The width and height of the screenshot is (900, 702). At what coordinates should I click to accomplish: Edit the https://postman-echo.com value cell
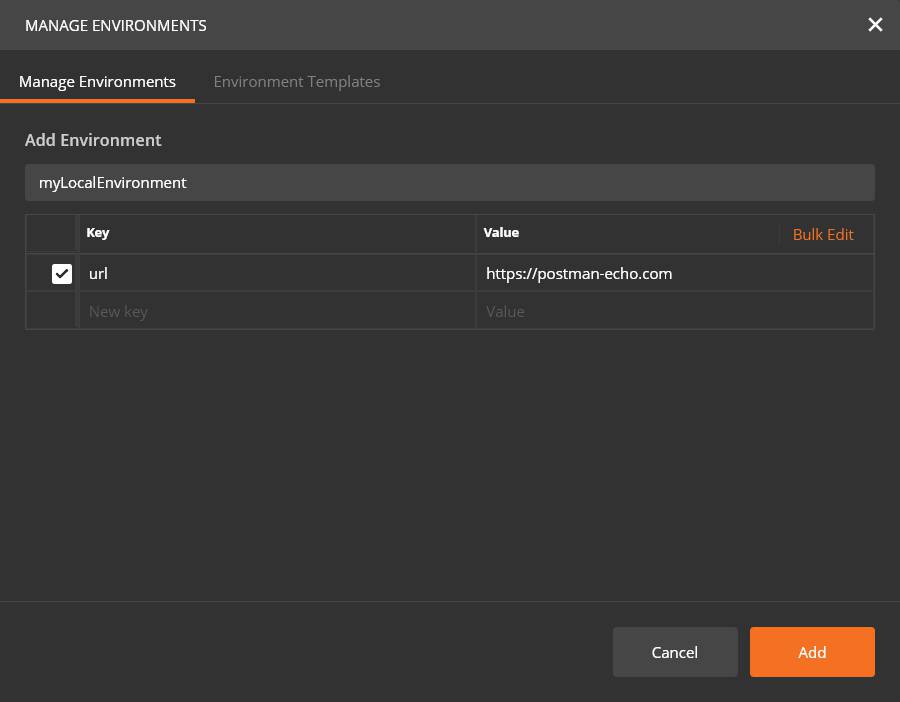[x=675, y=273]
